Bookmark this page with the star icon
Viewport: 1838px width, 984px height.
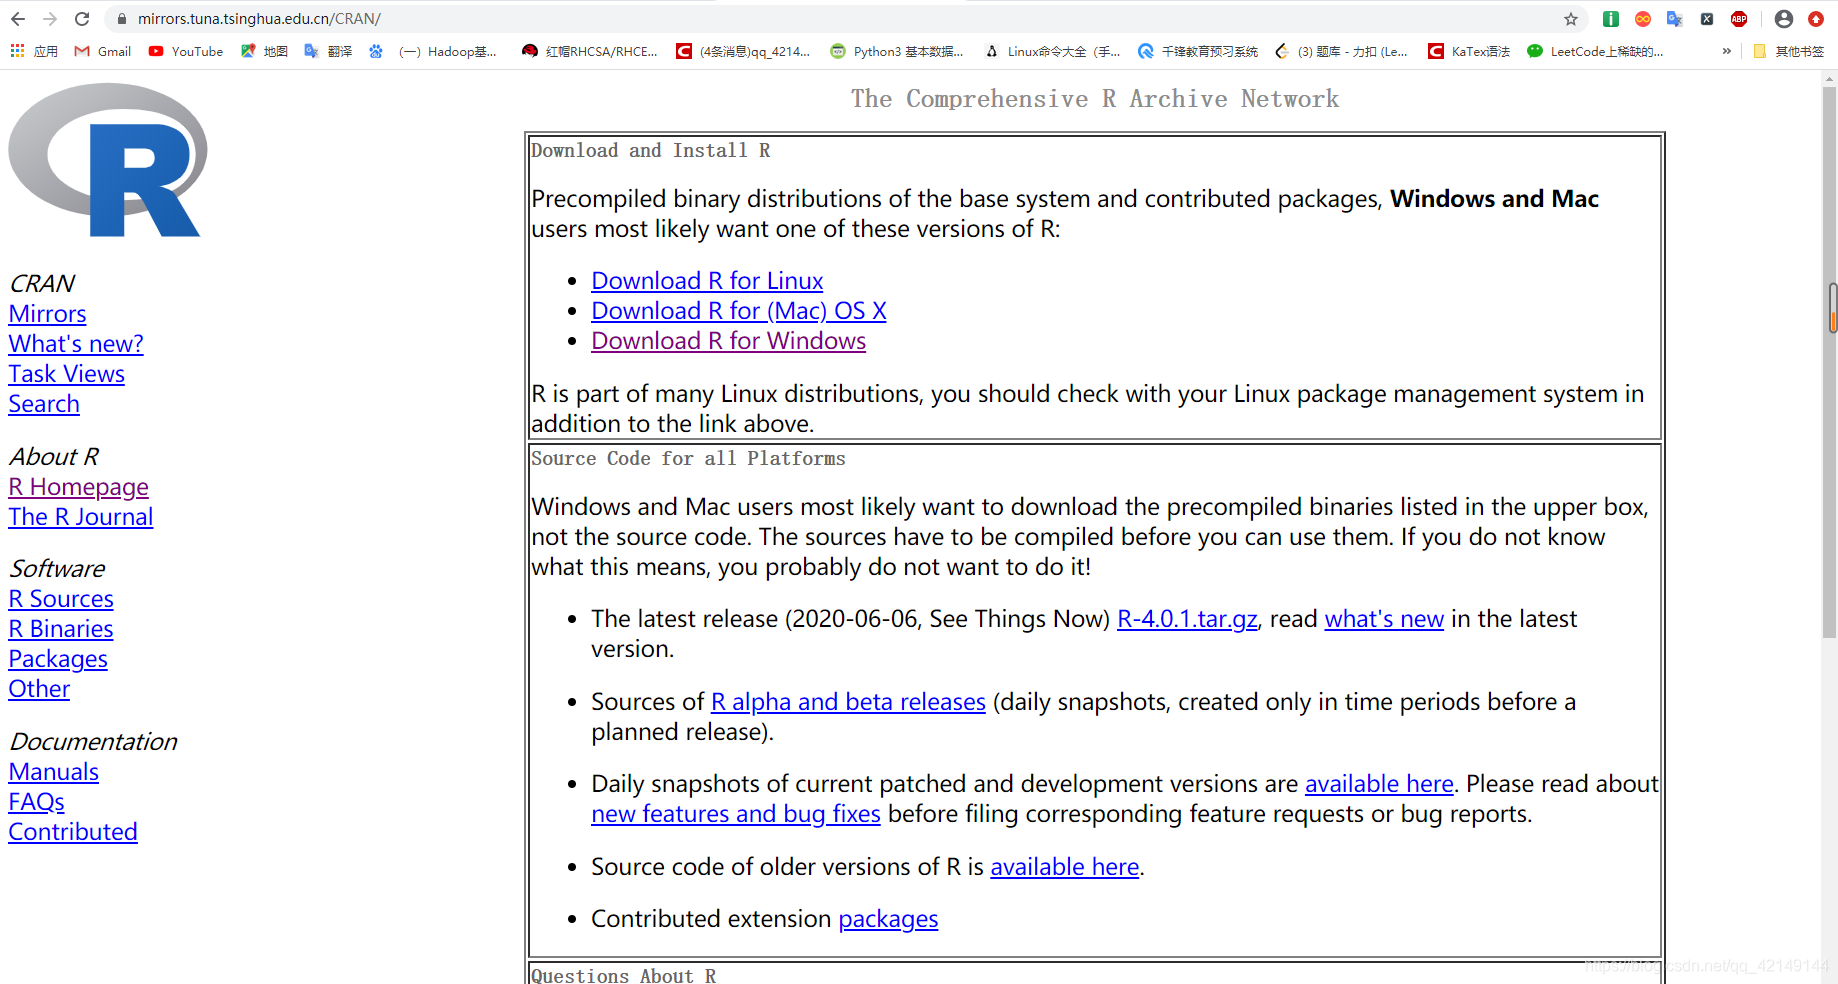[1571, 19]
